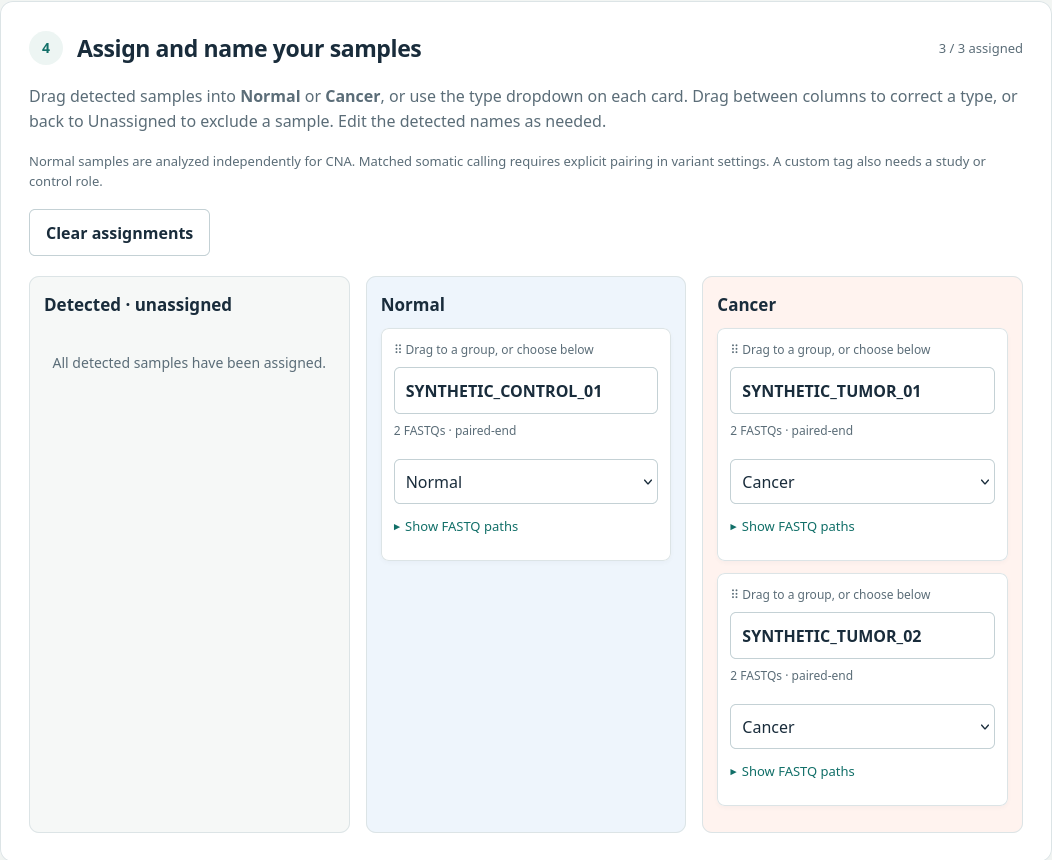Click the 'Detected · unassigned' column title

(x=138, y=305)
